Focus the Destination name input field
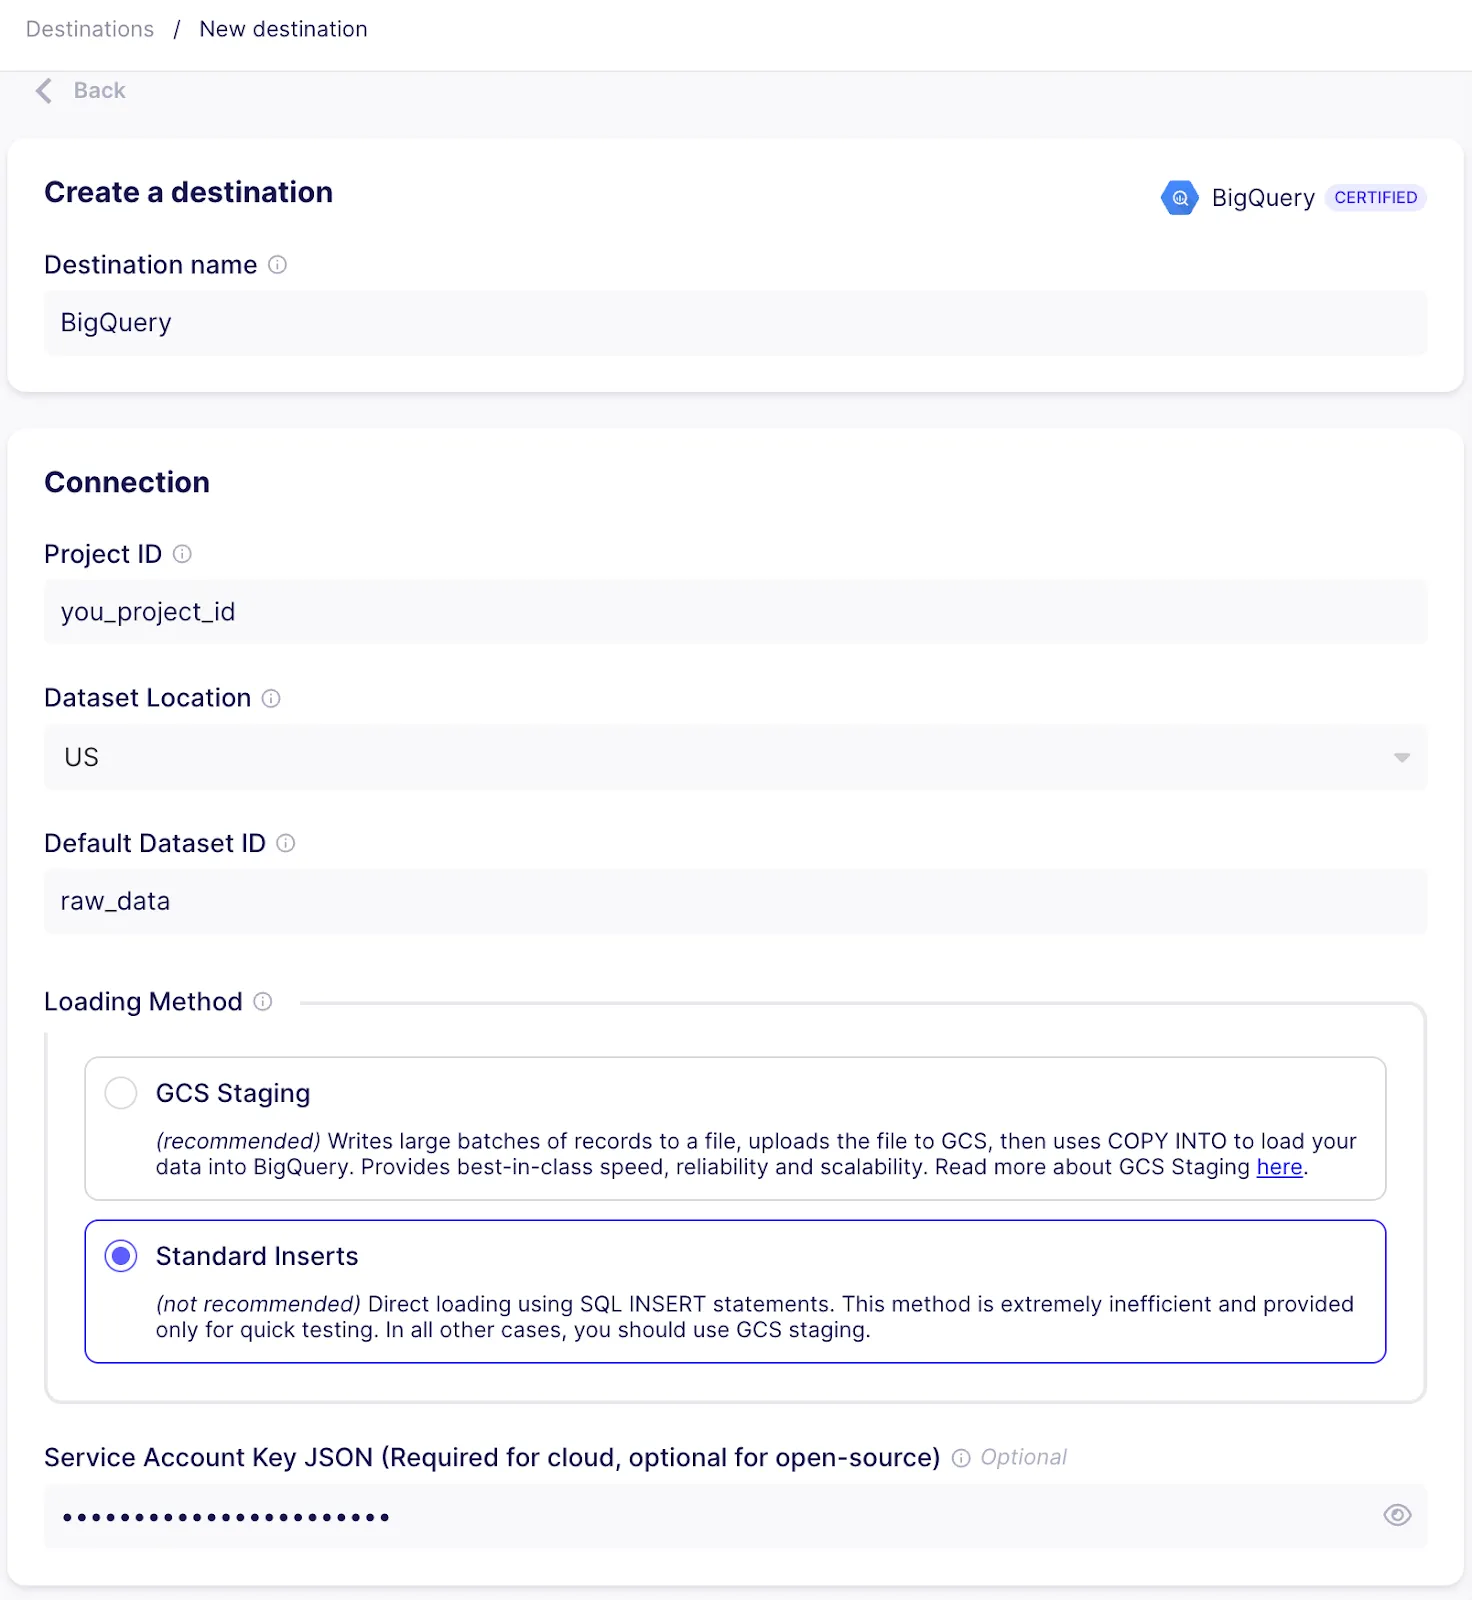 735,323
